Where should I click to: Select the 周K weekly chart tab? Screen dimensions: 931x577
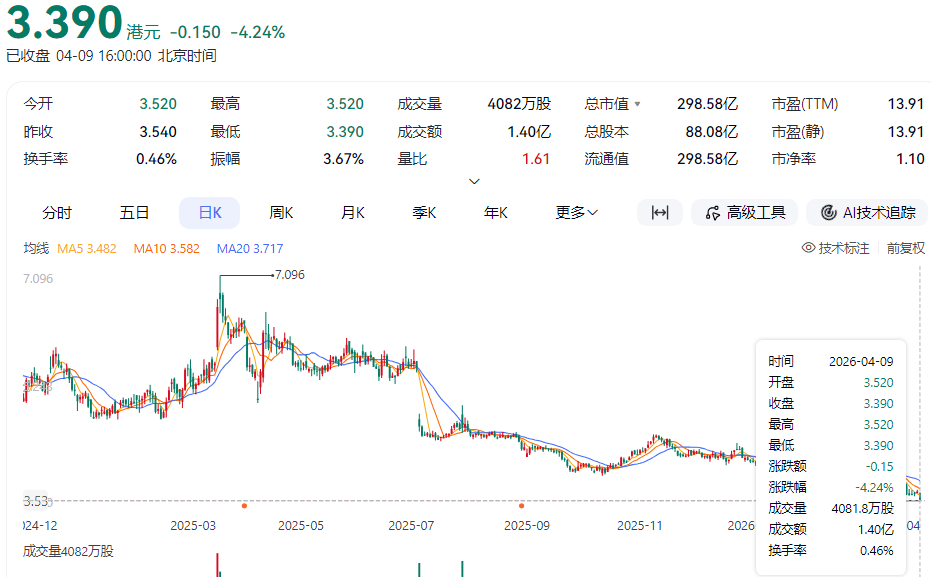(281, 212)
